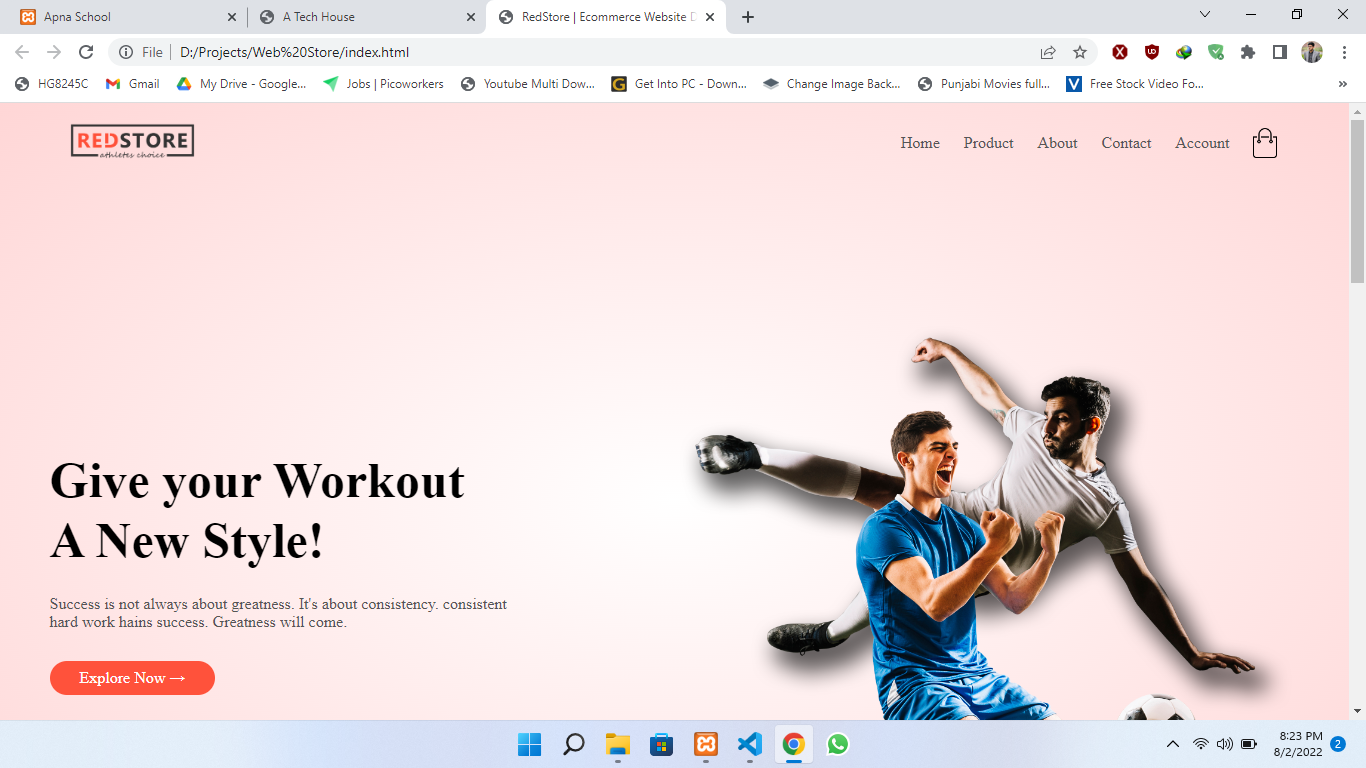Image resolution: width=1366 pixels, height=768 pixels.
Task: Bookmark this page with the star icon
Action: pyautogui.click(x=1080, y=52)
